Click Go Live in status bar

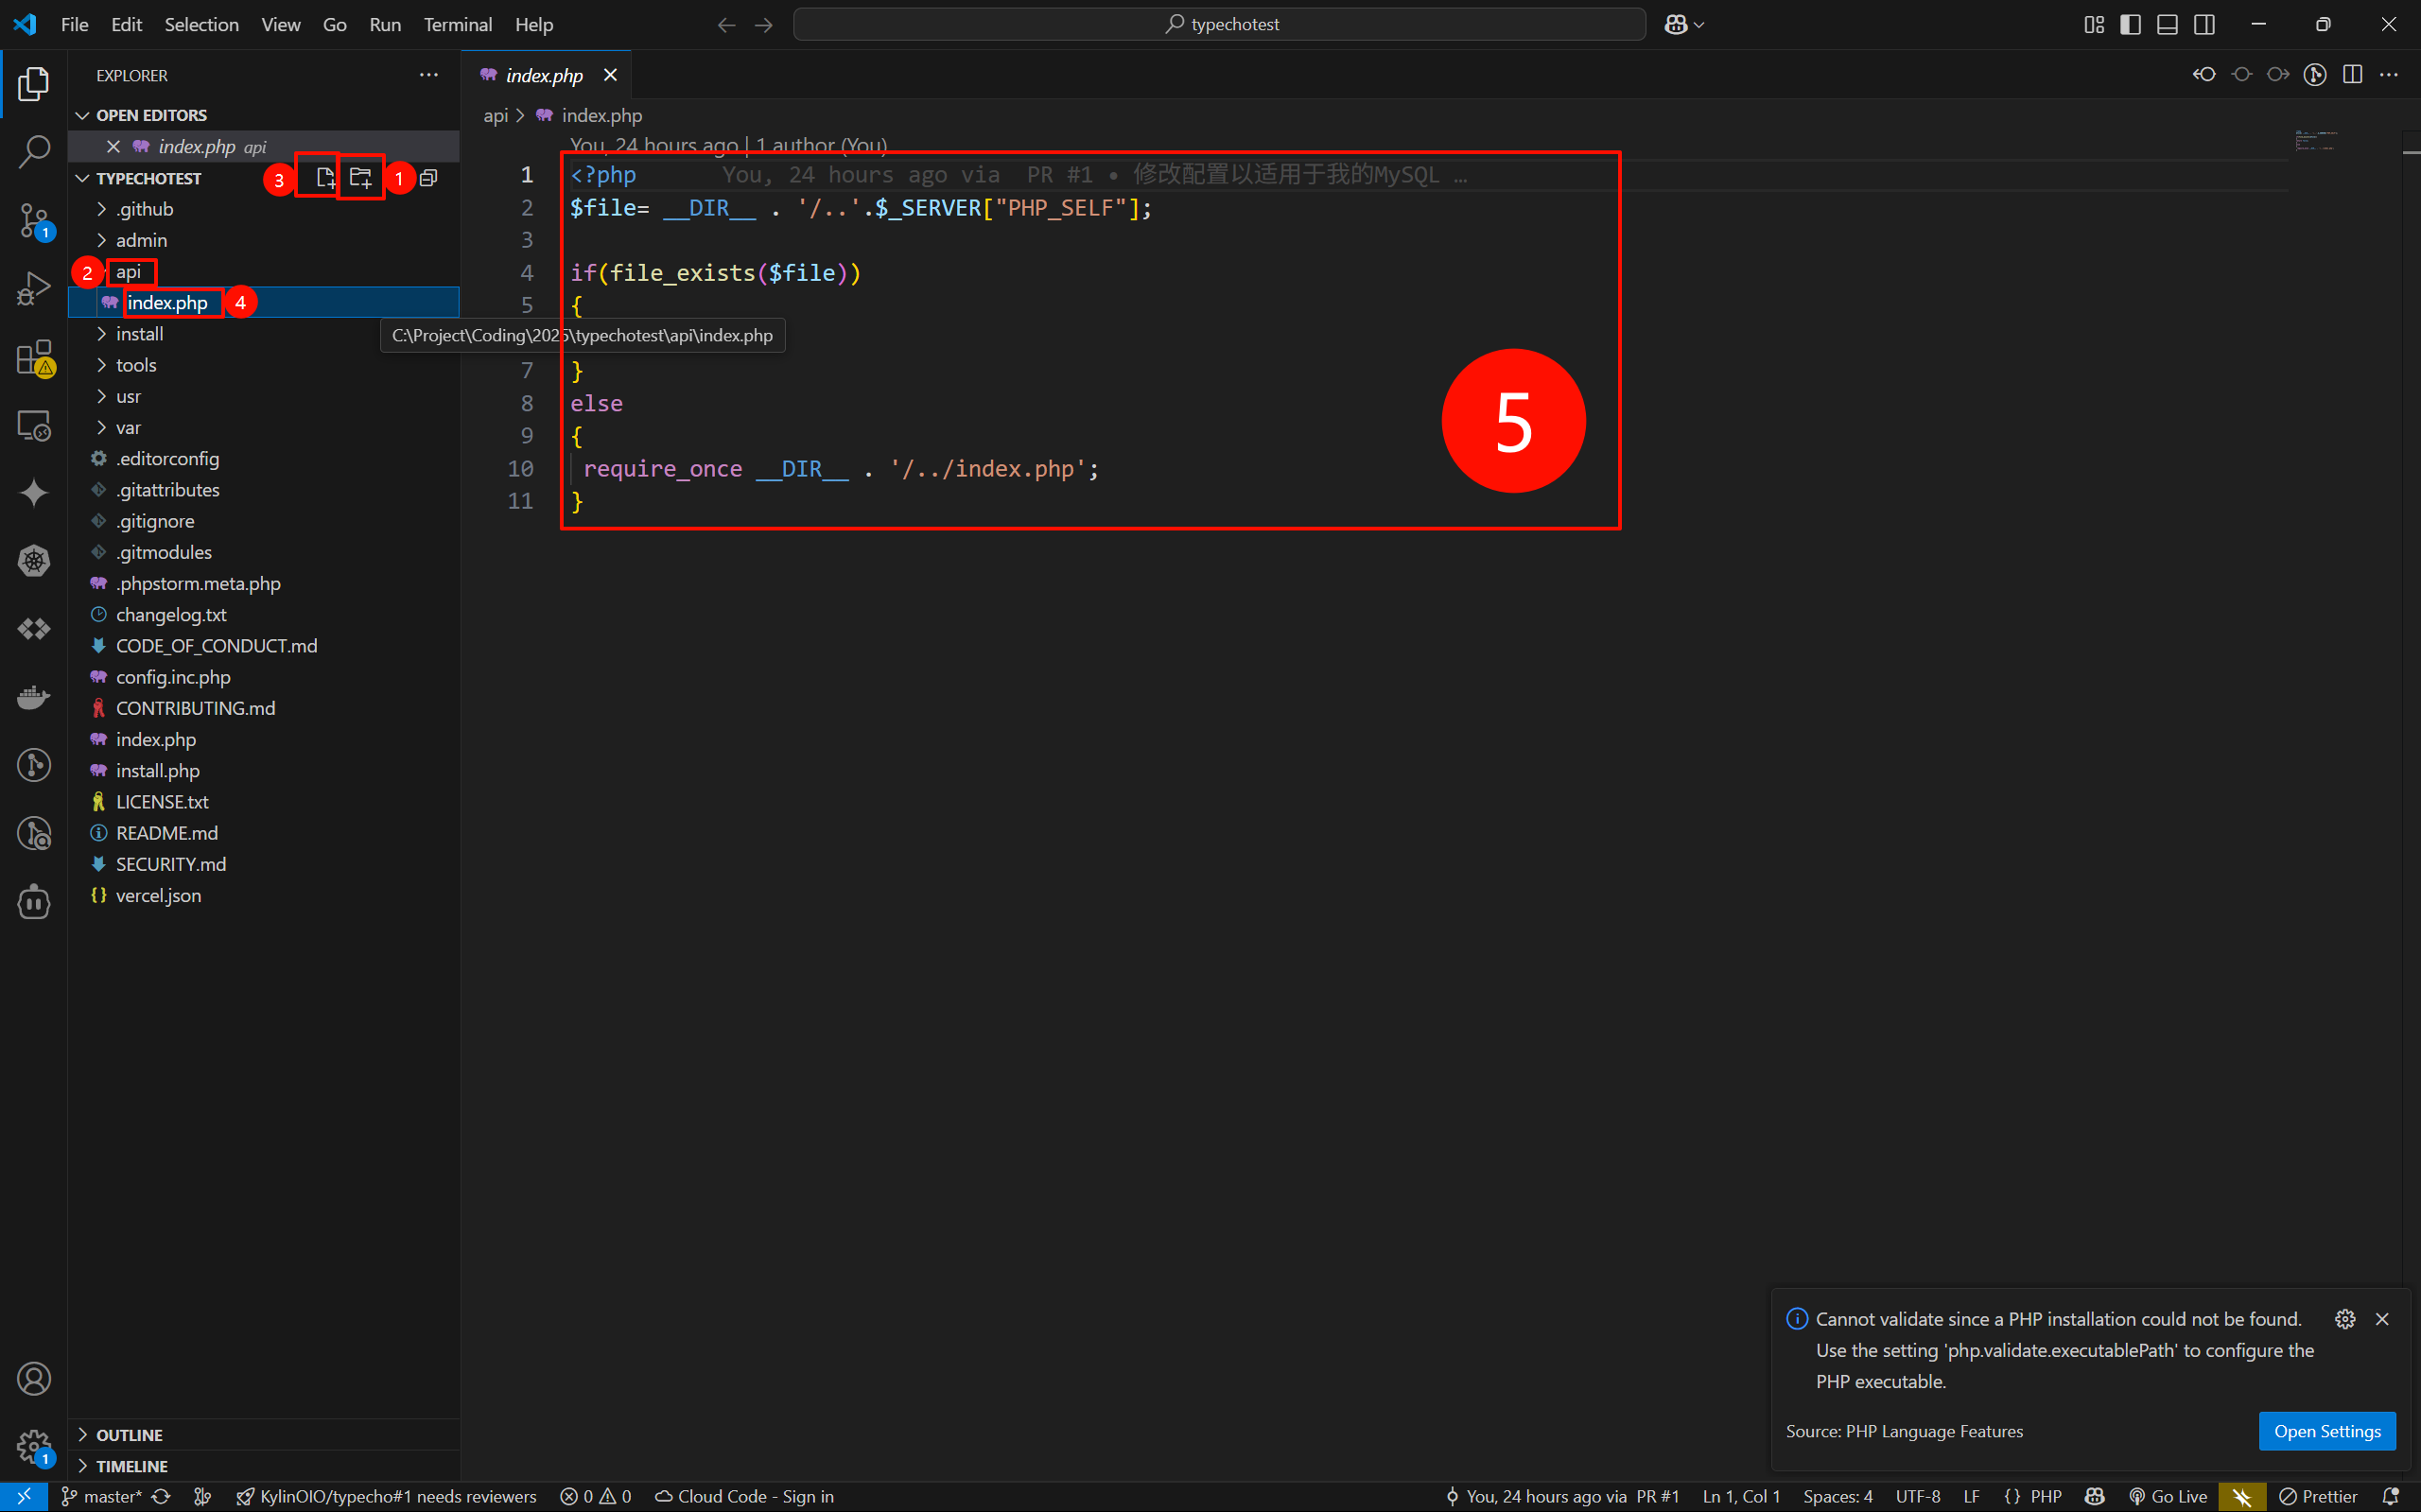pos(2168,1496)
